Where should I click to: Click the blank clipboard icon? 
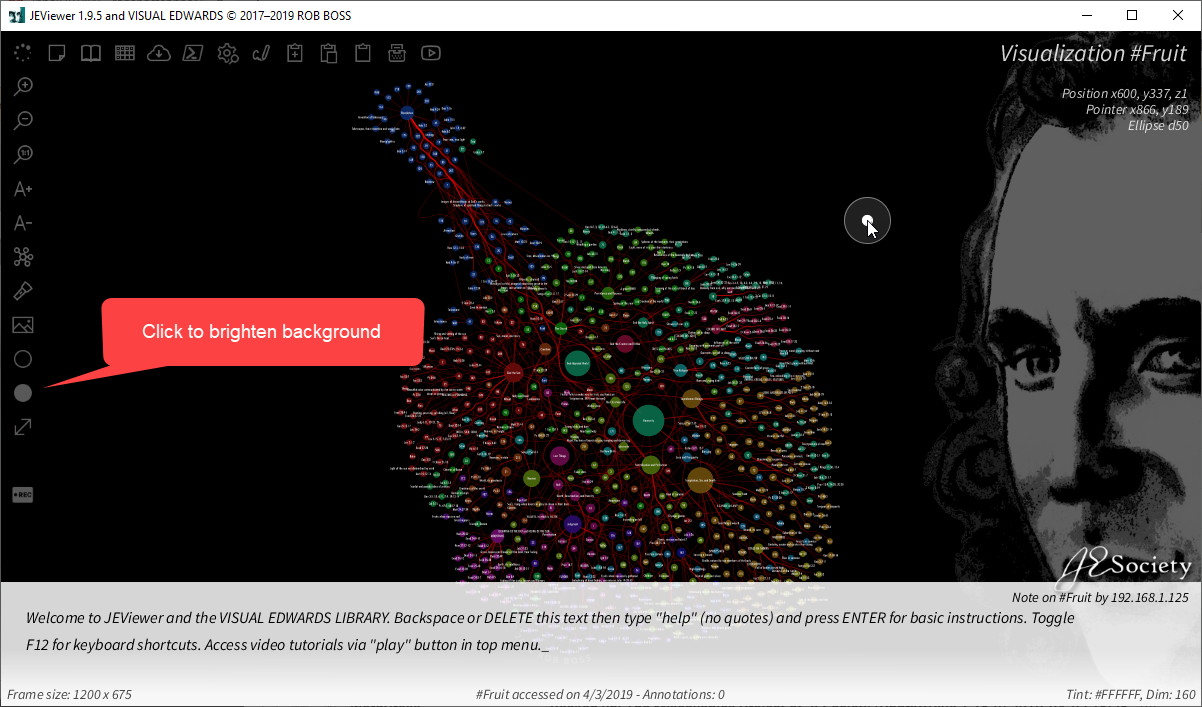pyautogui.click(x=363, y=53)
